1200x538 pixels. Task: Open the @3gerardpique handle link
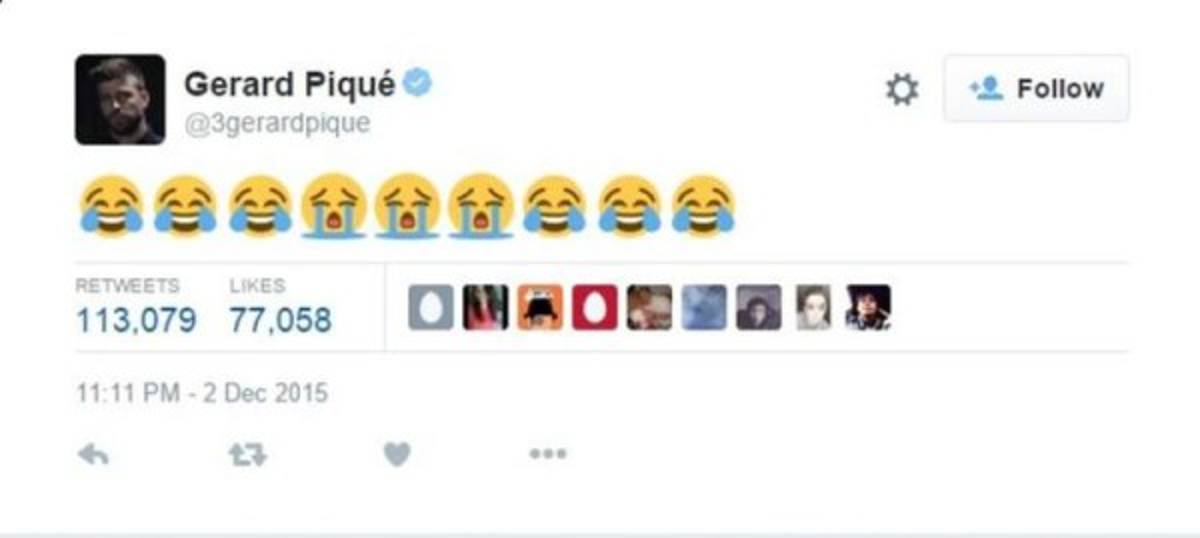pos(277,123)
